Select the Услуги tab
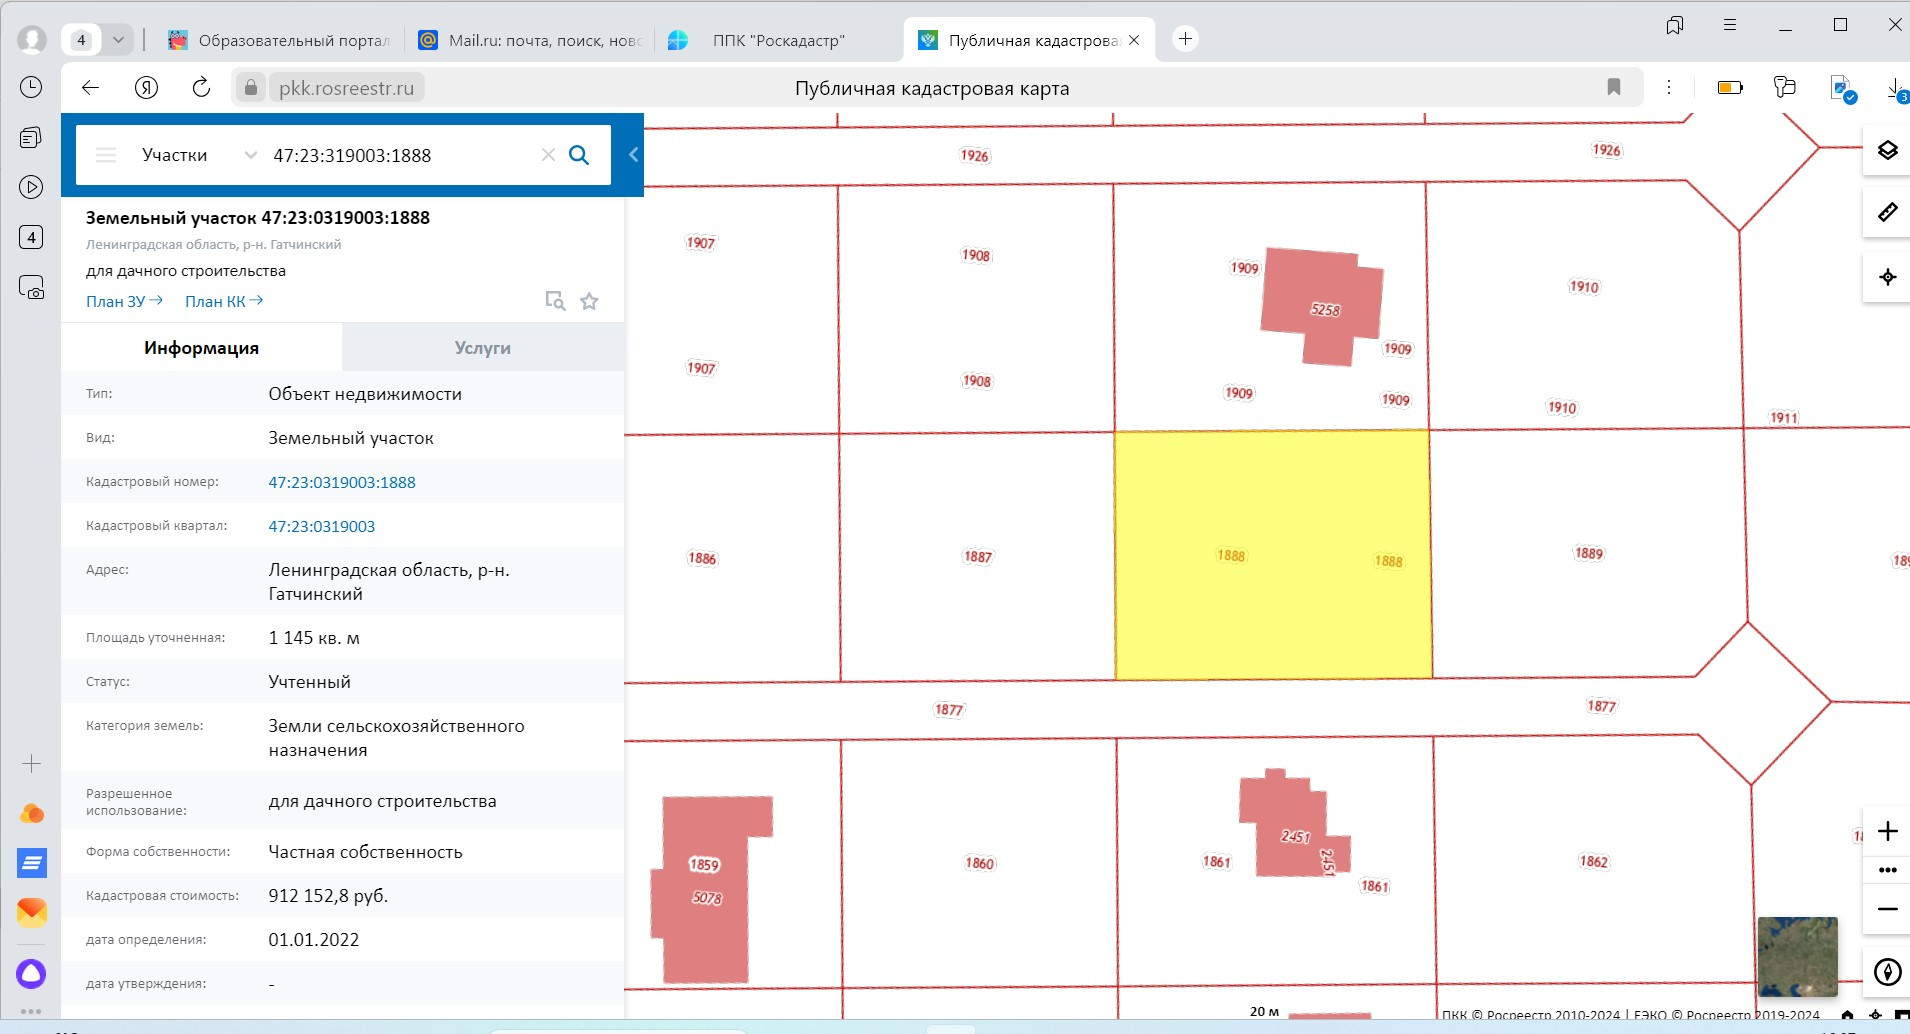Image resolution: width=1910 pixels, height=1034 pixels. [x=483, y=348]
